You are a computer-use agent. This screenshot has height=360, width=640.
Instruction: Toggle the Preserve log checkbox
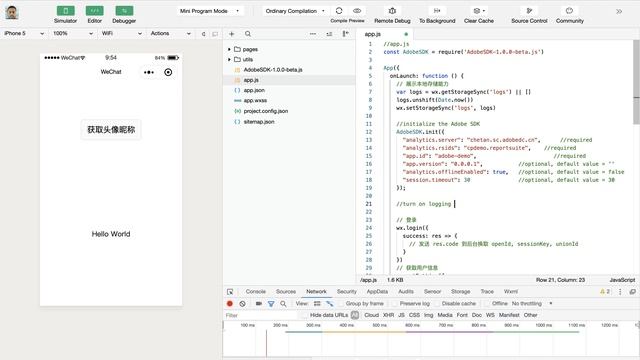tap(395, 304)
